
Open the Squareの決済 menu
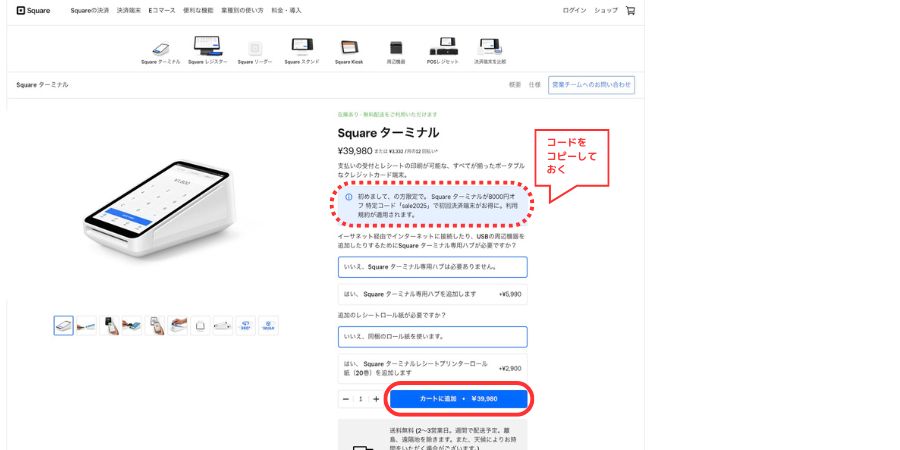(90, 10)
